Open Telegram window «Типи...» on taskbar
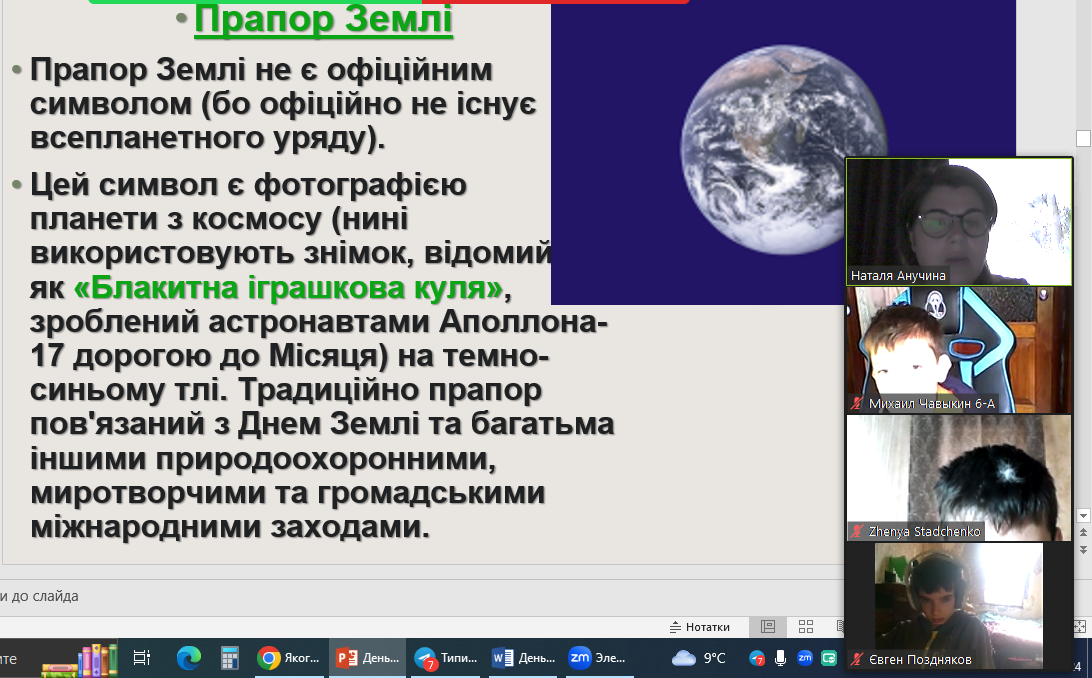 pos(446,658)
